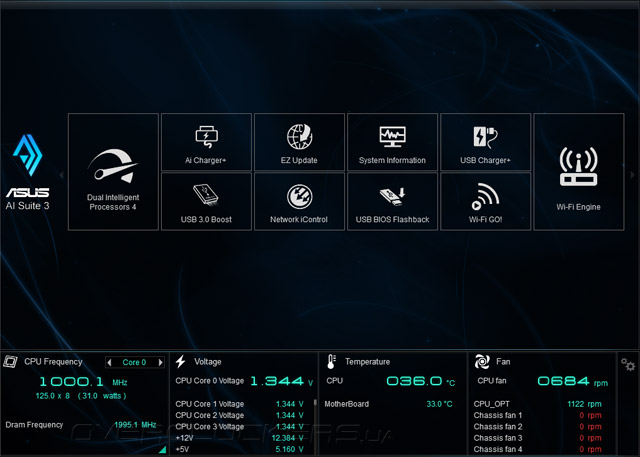This screenshot has width=640, height=457.
Task: Go to the previous menu page arrow
Action: tap(61, 175)
